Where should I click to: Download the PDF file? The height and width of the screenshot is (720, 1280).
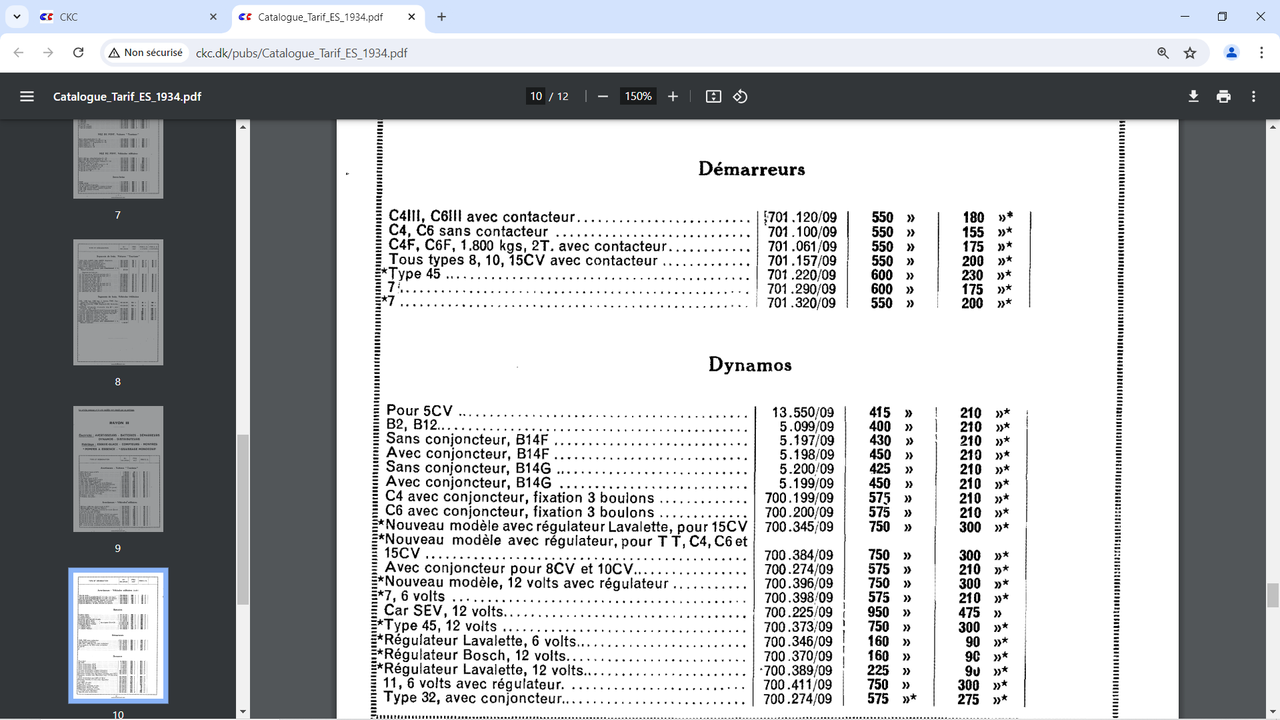point(1193,96)
